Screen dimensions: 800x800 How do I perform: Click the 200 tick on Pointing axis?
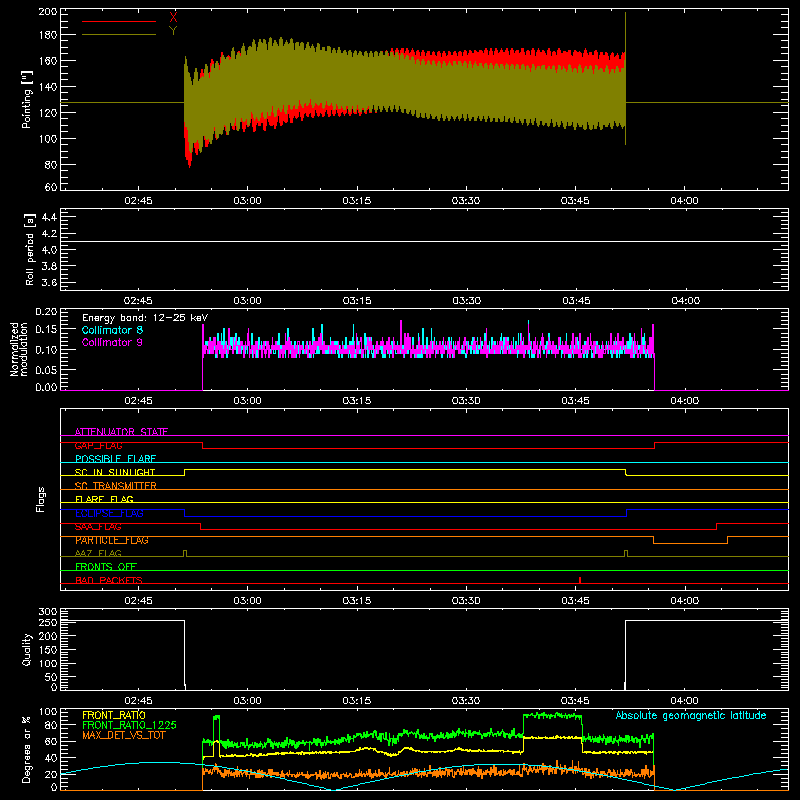pyautogui.click(x=48, y=11)
